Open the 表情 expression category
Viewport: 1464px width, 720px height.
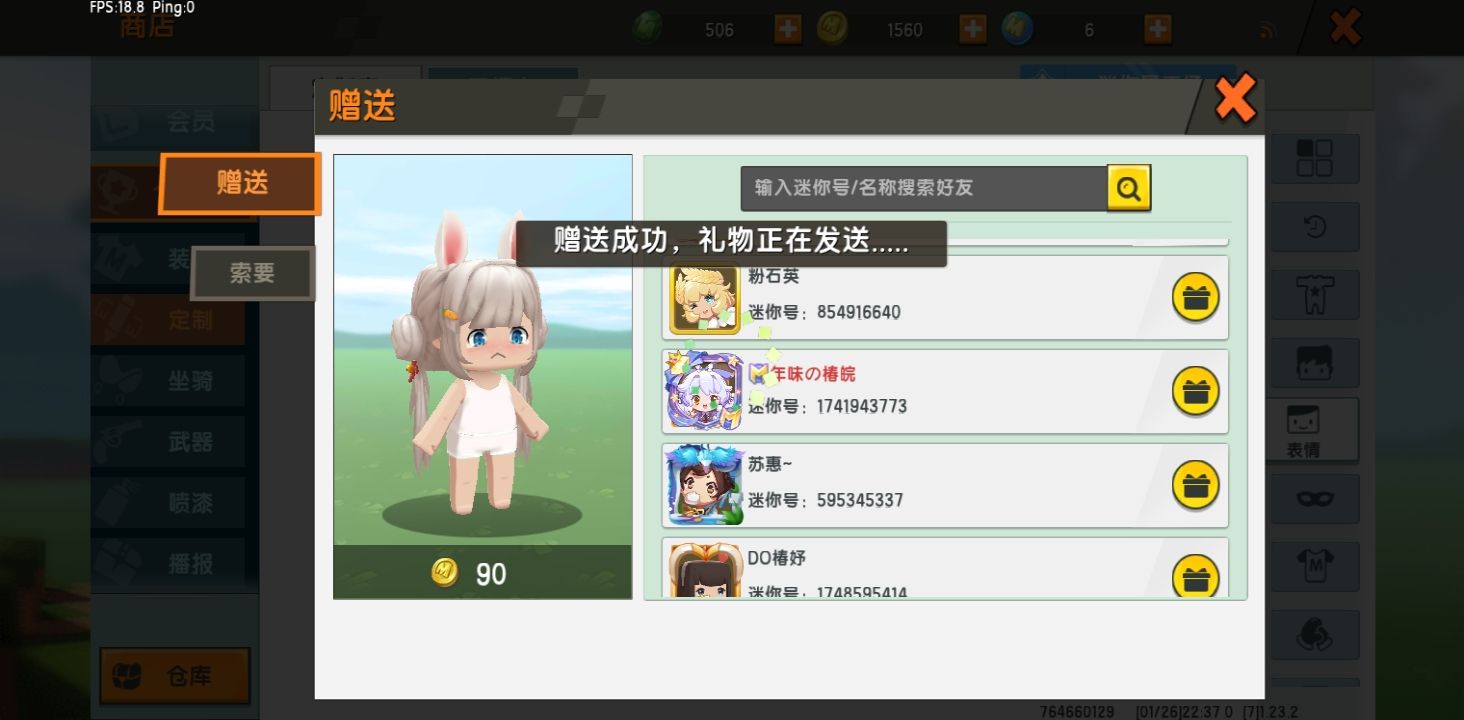click(1314, 430)
